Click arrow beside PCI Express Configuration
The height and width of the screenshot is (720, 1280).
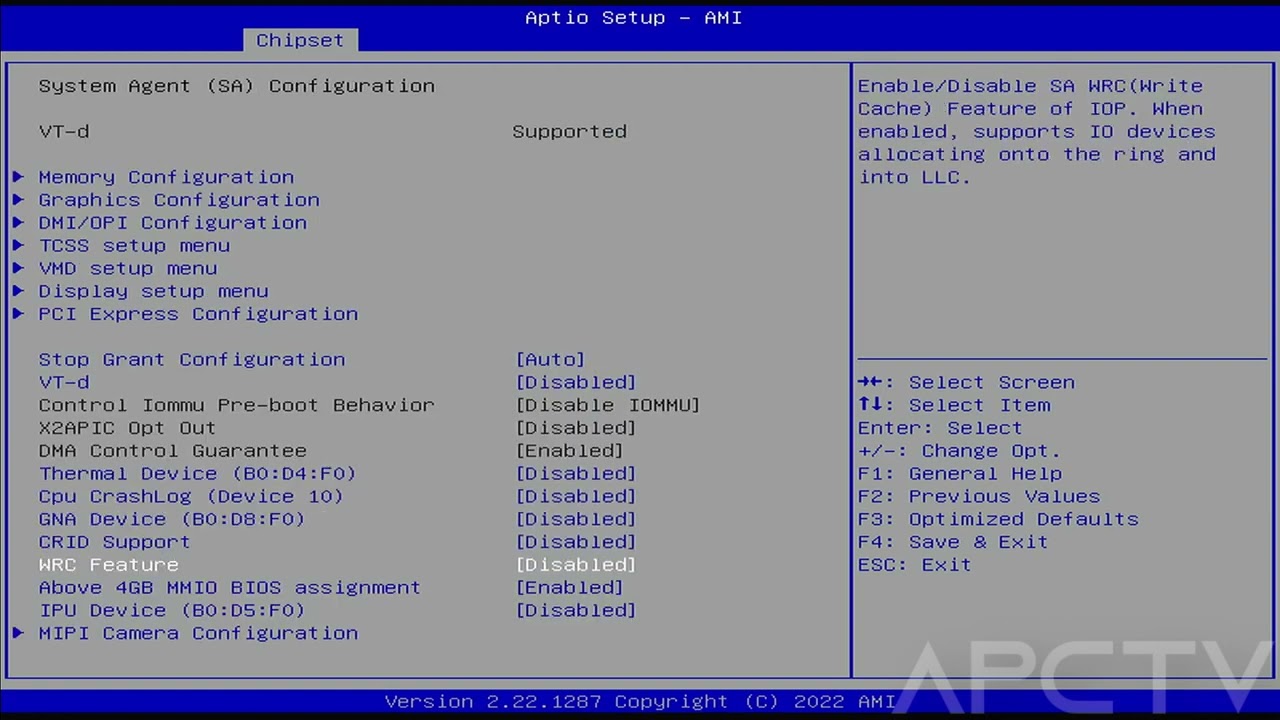click(x=19, y=314)
